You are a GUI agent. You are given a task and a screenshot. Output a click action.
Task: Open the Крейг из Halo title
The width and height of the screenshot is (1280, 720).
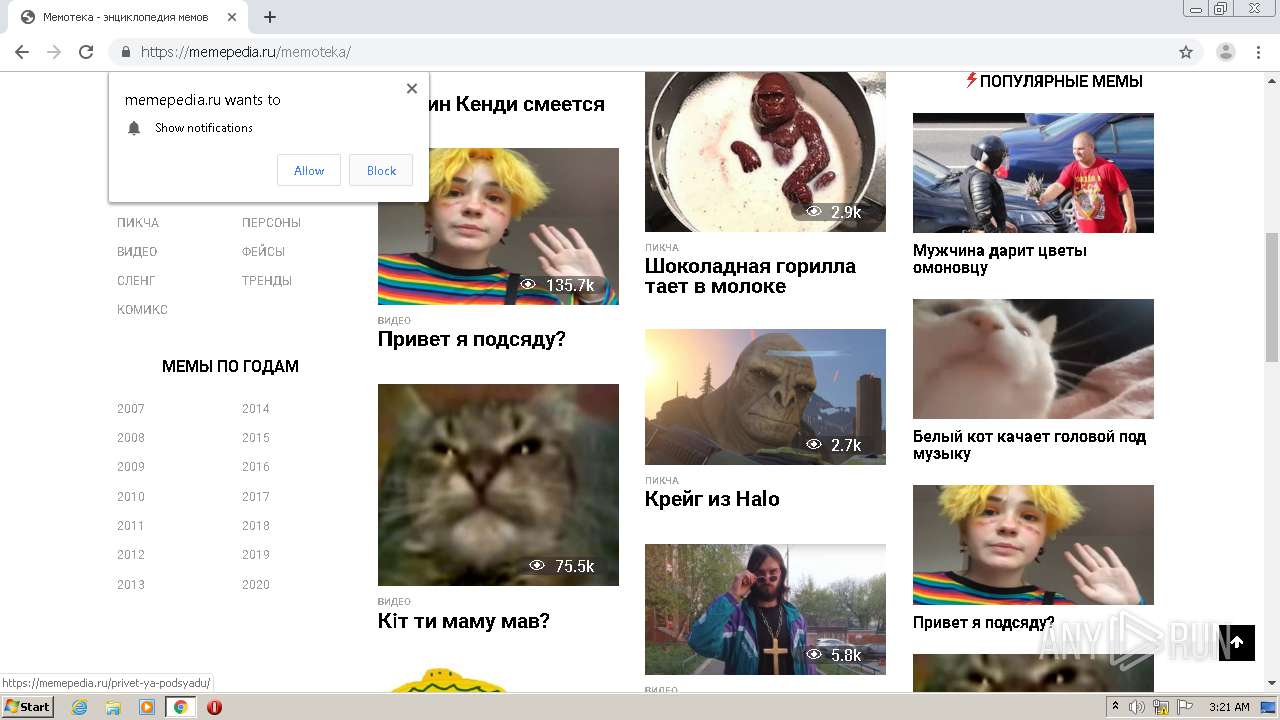click(712, 499)
